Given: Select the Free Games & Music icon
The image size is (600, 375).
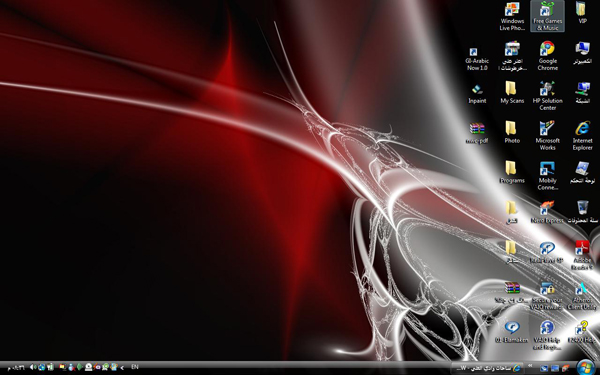Looking at the screenshot, I should pyautogui.click(x=547, y=16).
